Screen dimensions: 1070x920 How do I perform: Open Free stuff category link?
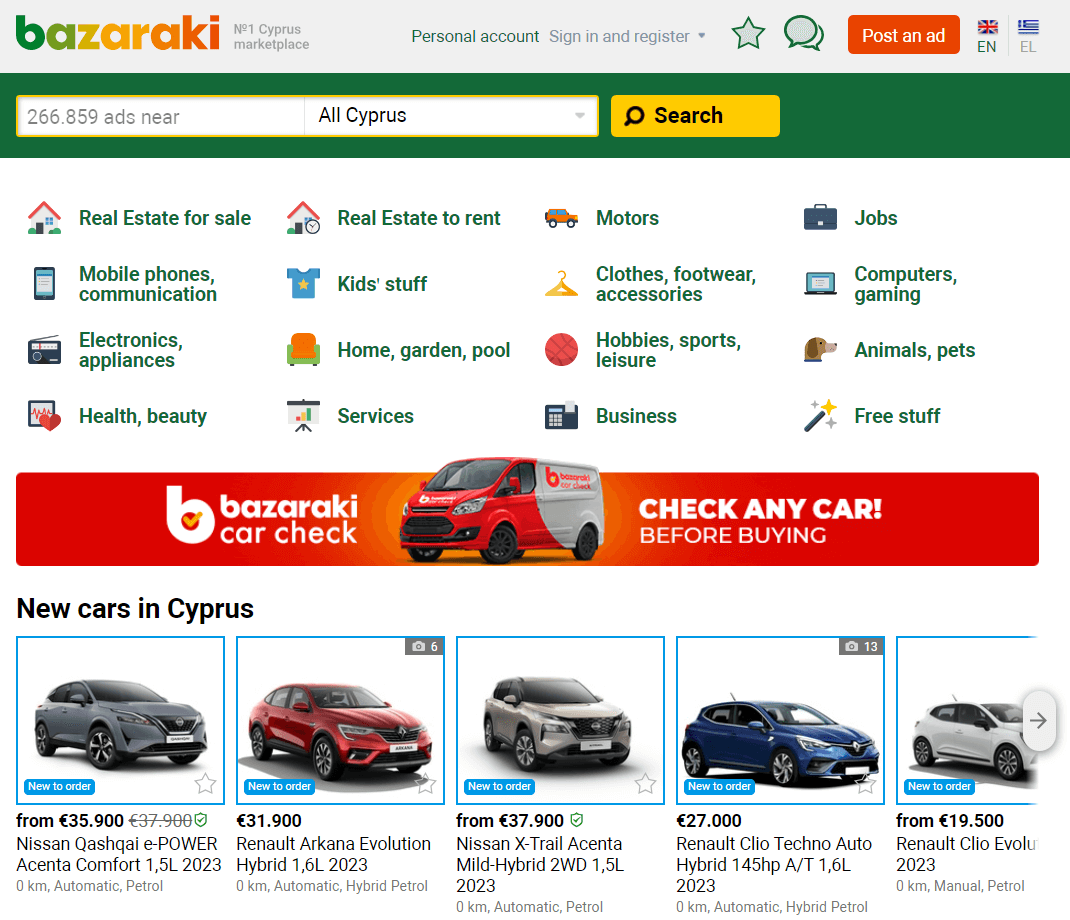[x=897, y=416]
